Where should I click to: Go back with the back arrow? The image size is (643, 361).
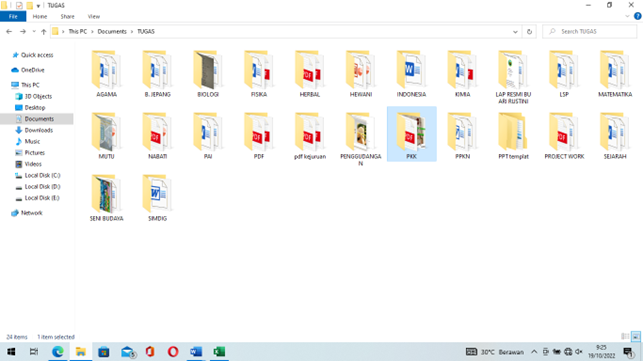click(x=9, y=32)
